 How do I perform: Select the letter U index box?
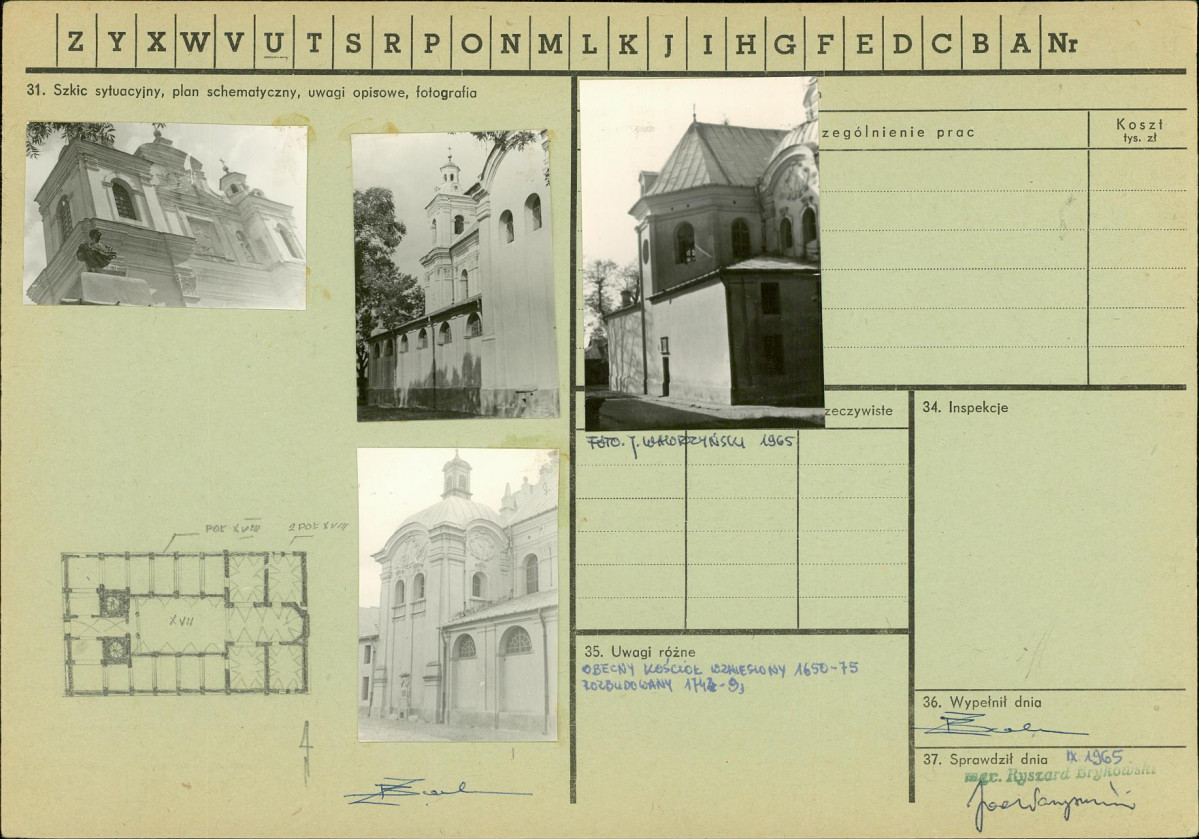click(x=274, y=41)
